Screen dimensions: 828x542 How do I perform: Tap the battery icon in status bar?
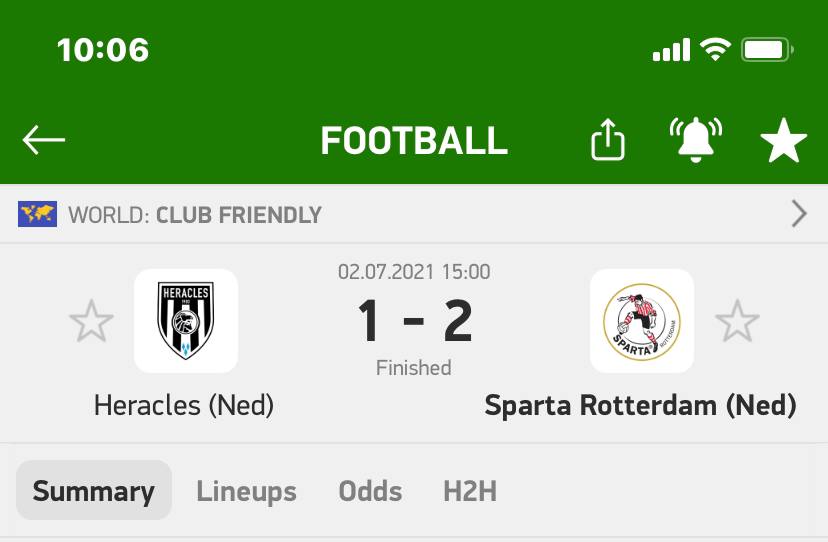767,50
